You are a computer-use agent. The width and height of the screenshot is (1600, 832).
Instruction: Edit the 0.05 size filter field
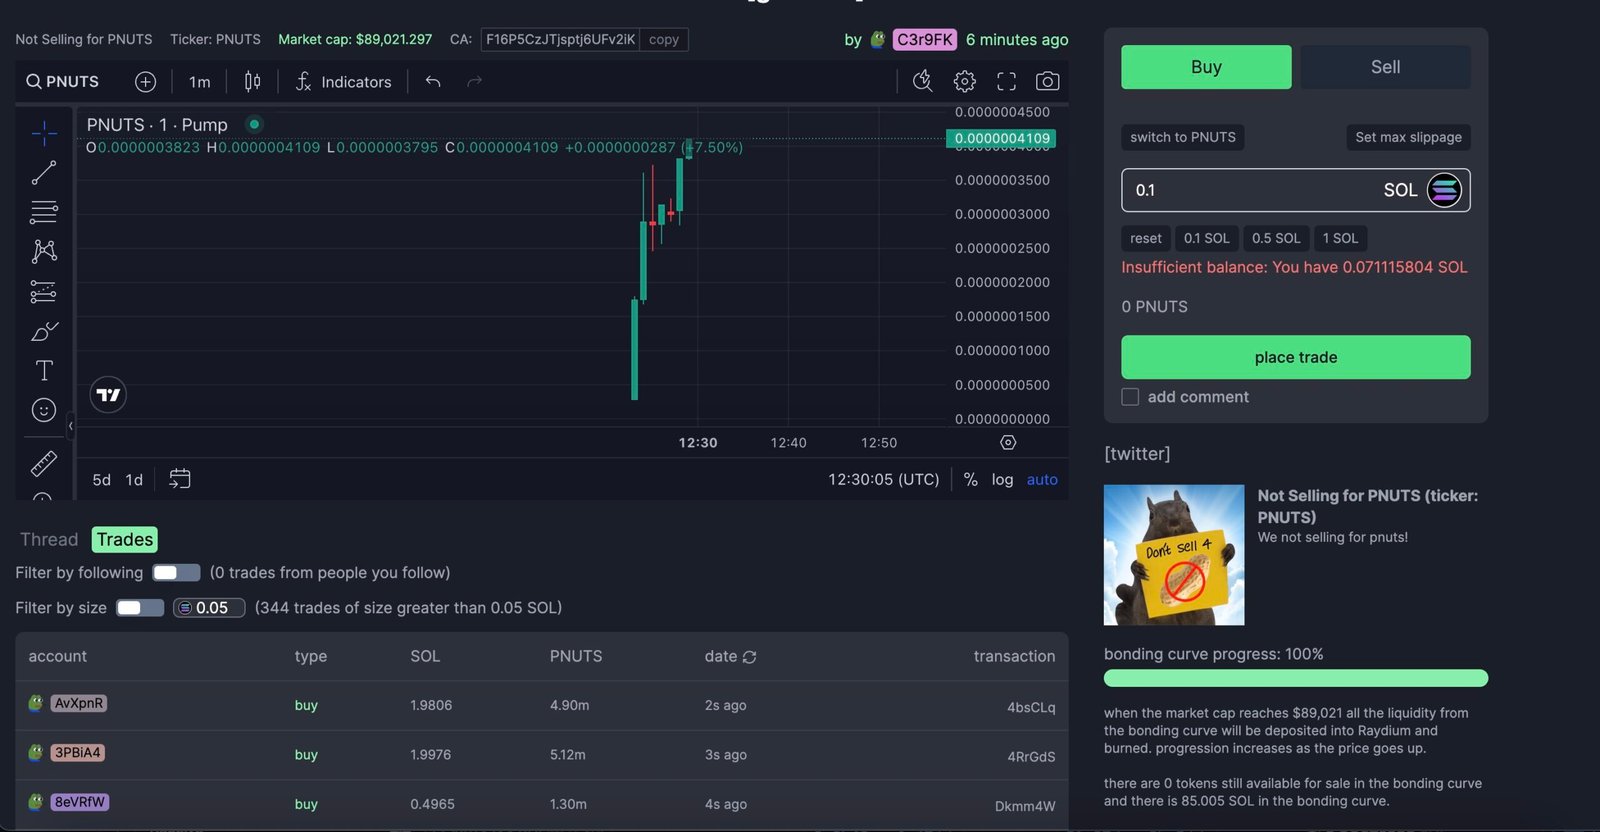tap(209, 608)
